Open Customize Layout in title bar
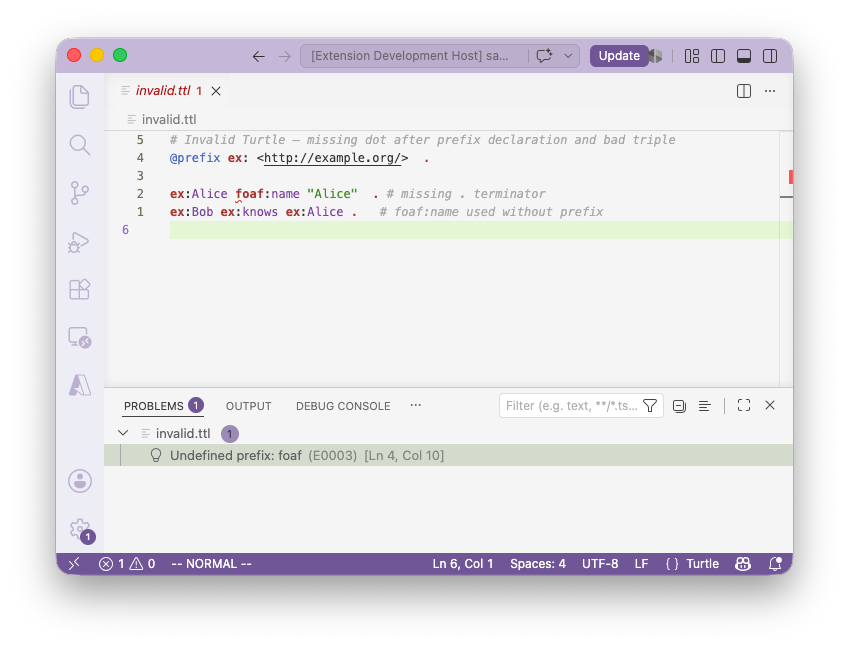849x649 pixels. 691,56
